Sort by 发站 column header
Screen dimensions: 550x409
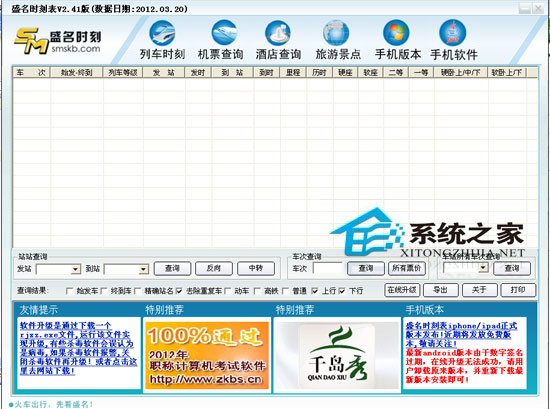[x=164, y=73]
